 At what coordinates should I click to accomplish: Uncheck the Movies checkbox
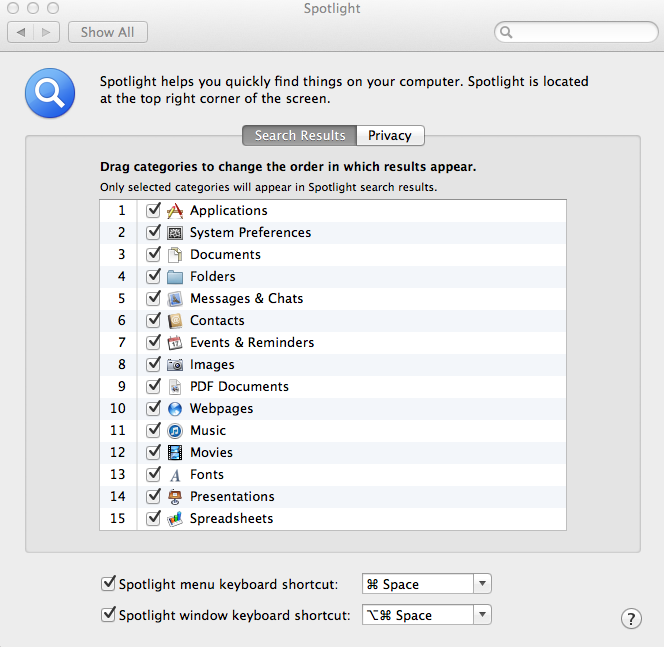click(153, 452)
